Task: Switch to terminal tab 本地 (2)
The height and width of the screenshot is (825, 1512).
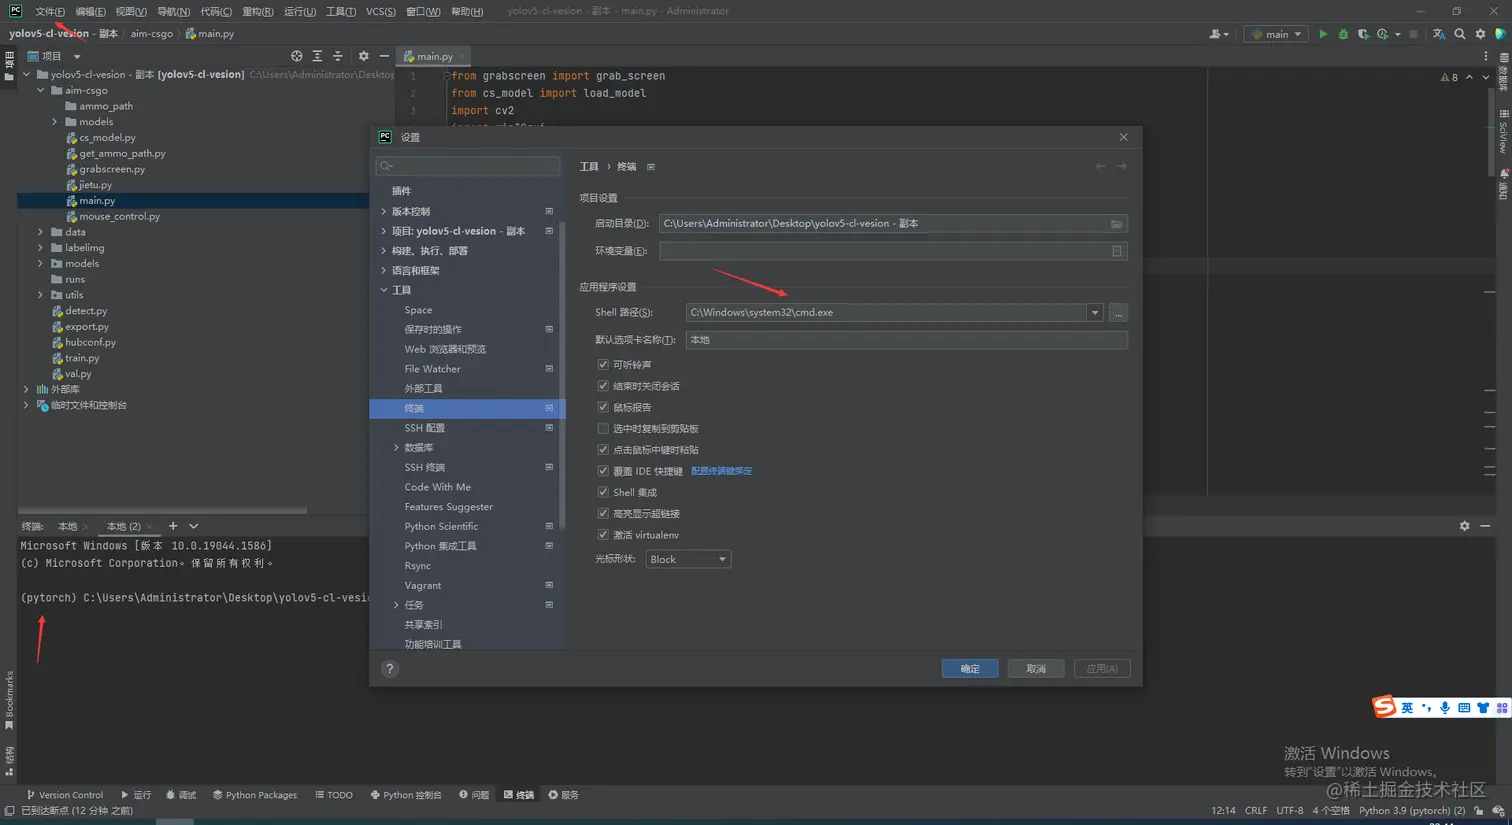Action: coord(124,526)
